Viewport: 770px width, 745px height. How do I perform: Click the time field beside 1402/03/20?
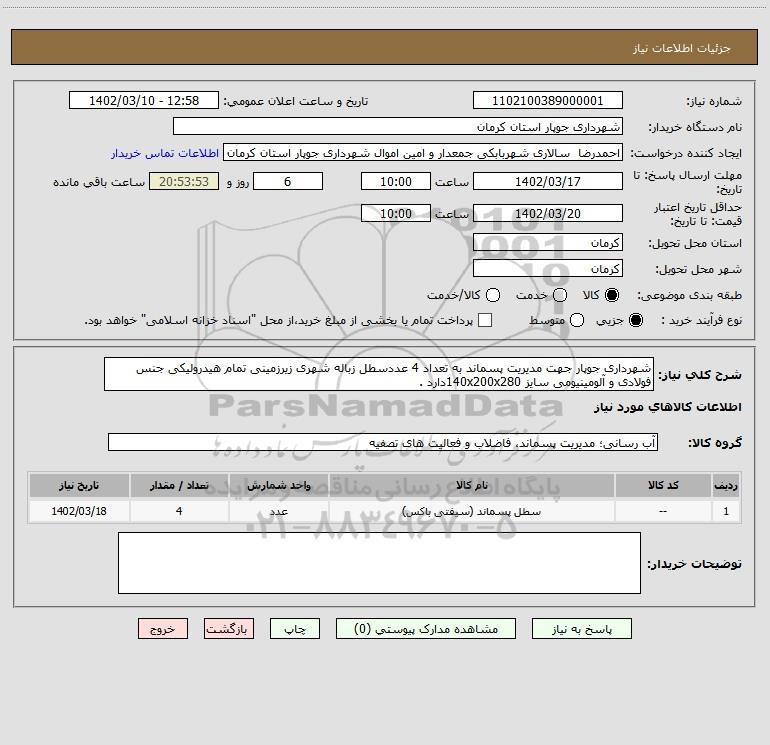tap(396, 213)
